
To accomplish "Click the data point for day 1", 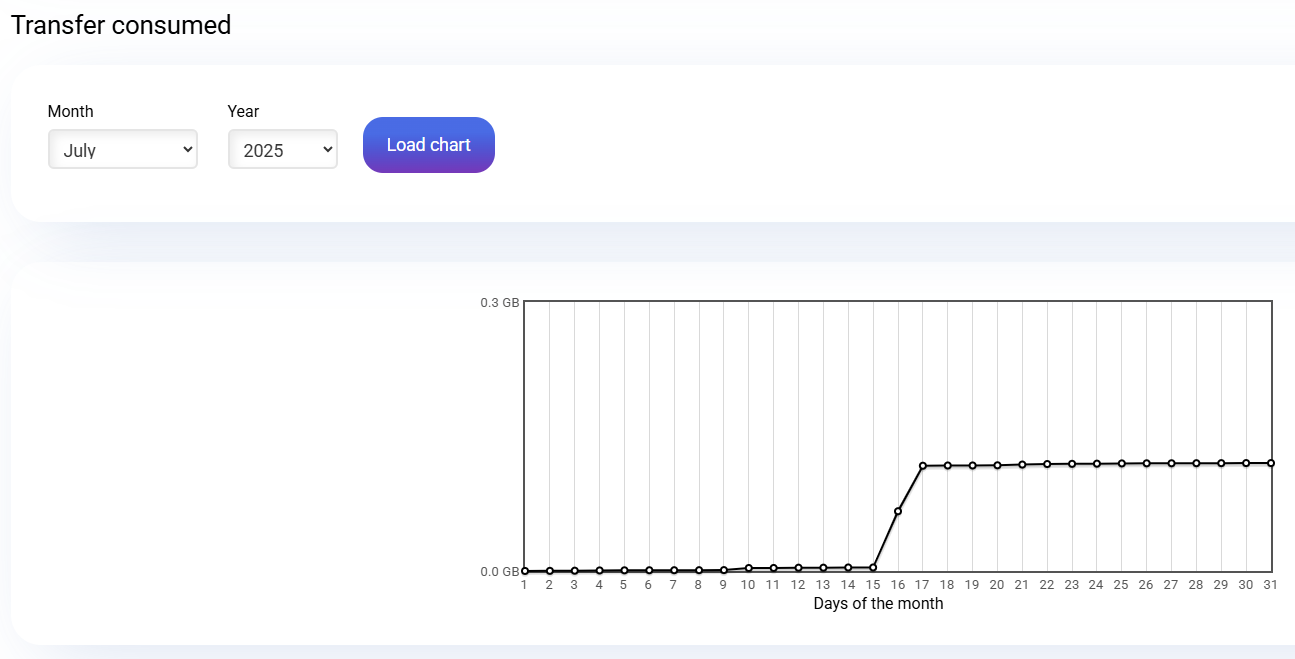I will point(525,571).
